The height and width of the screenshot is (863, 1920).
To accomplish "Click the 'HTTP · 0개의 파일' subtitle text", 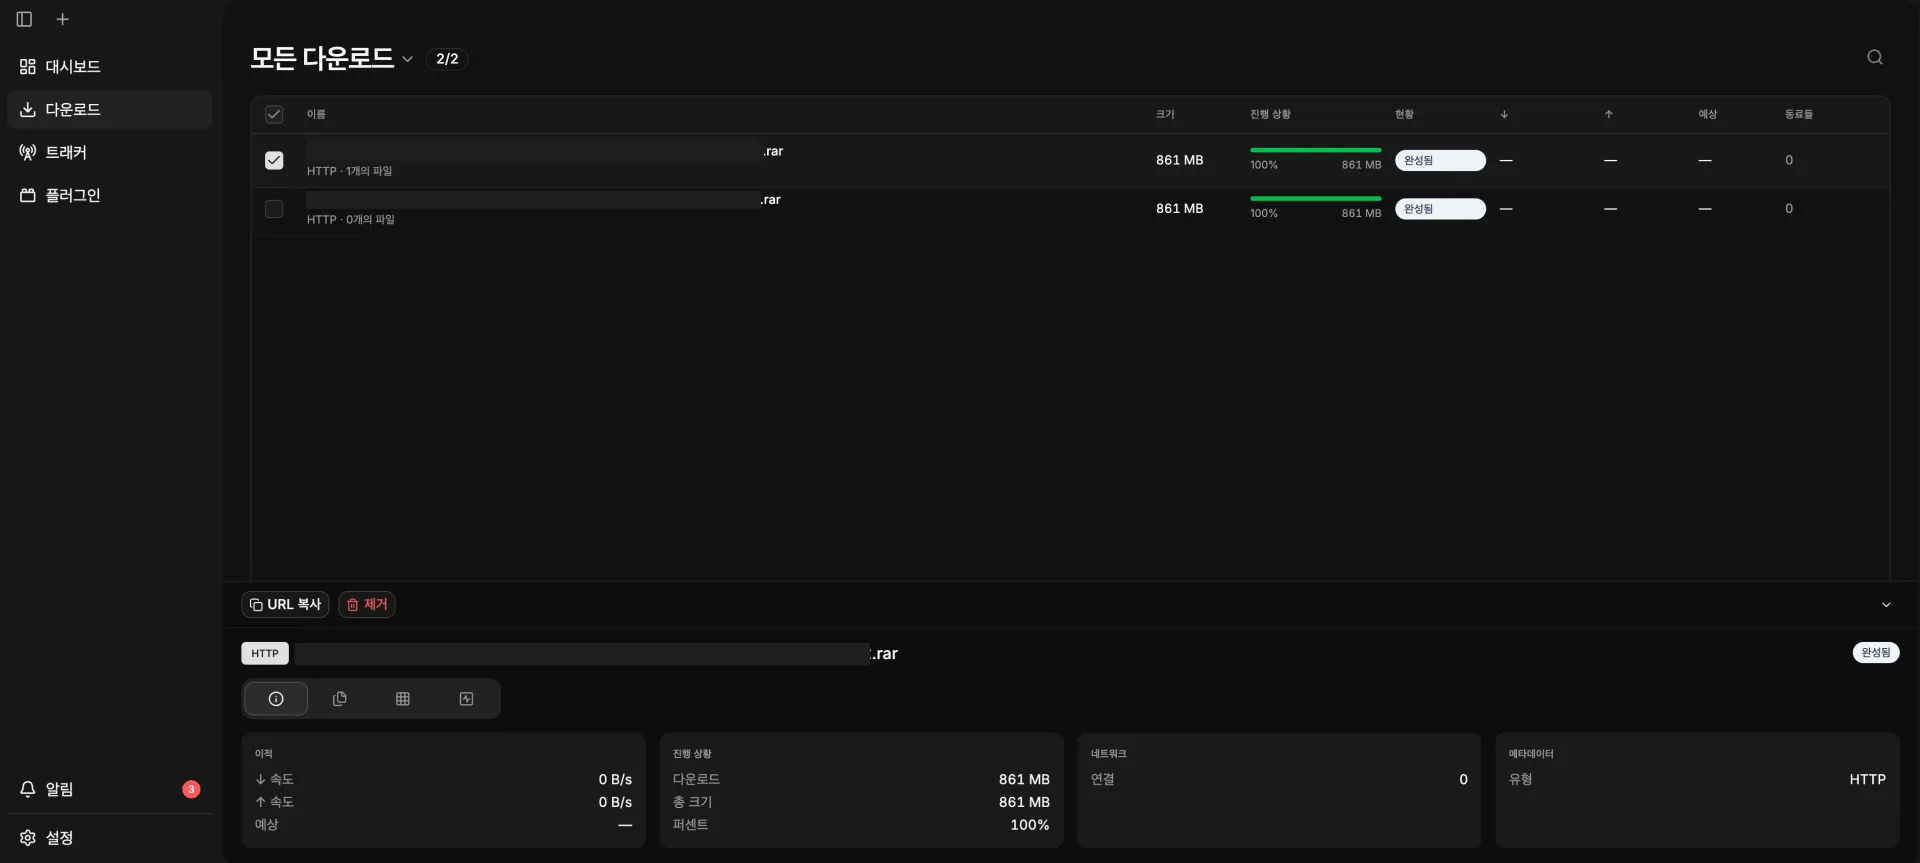I will tap(350, 219).
